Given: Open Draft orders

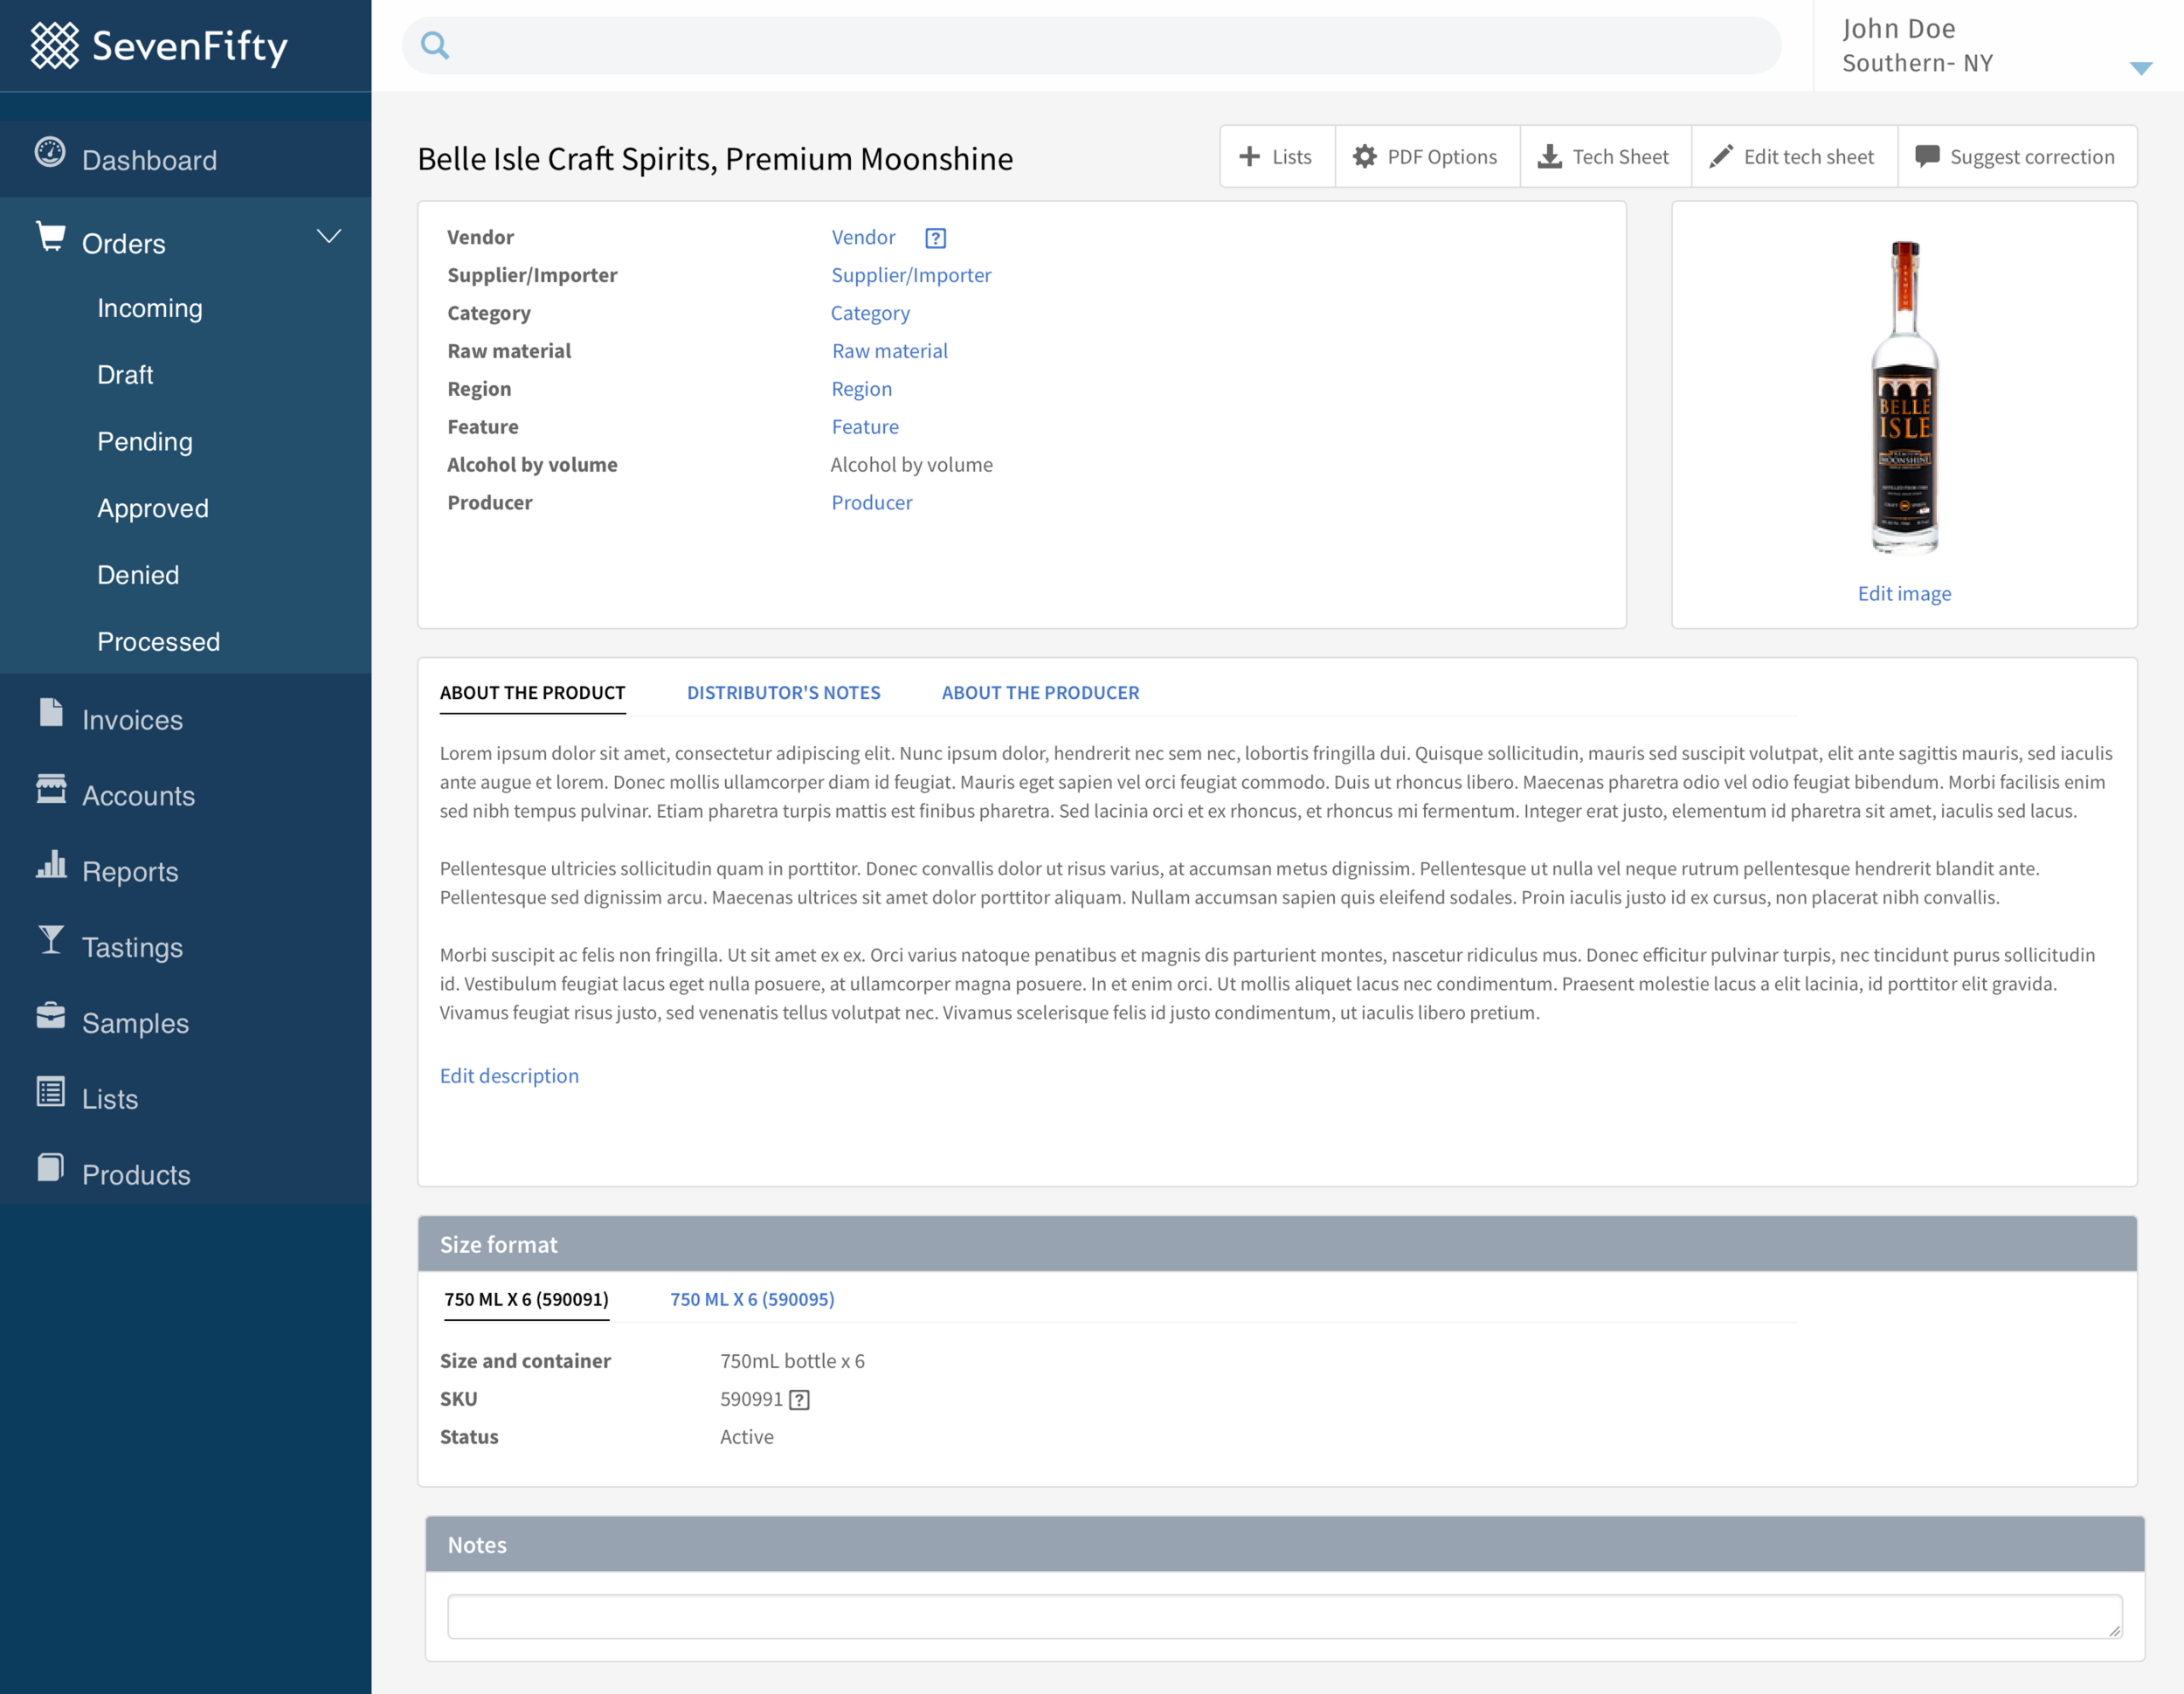Looking at the screenshot, I should click(125, 375).
